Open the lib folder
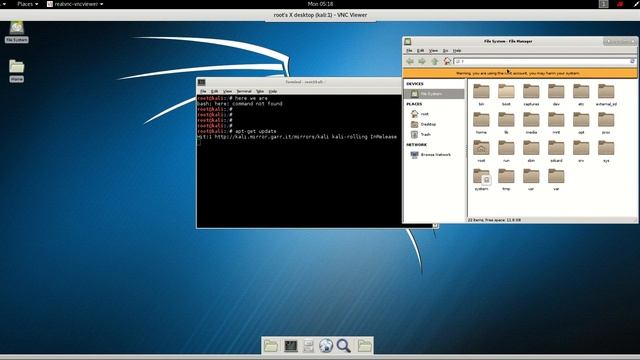 tap(506, 123)
